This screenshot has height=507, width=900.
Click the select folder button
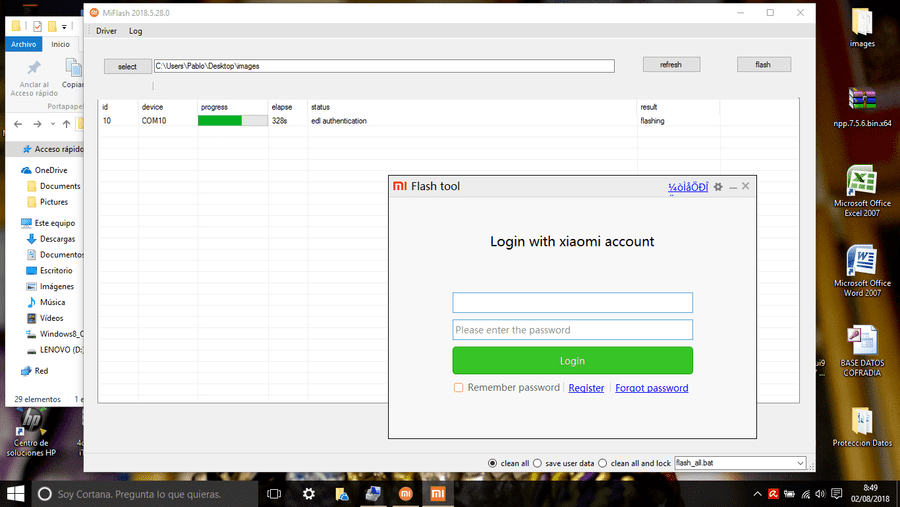127,67
